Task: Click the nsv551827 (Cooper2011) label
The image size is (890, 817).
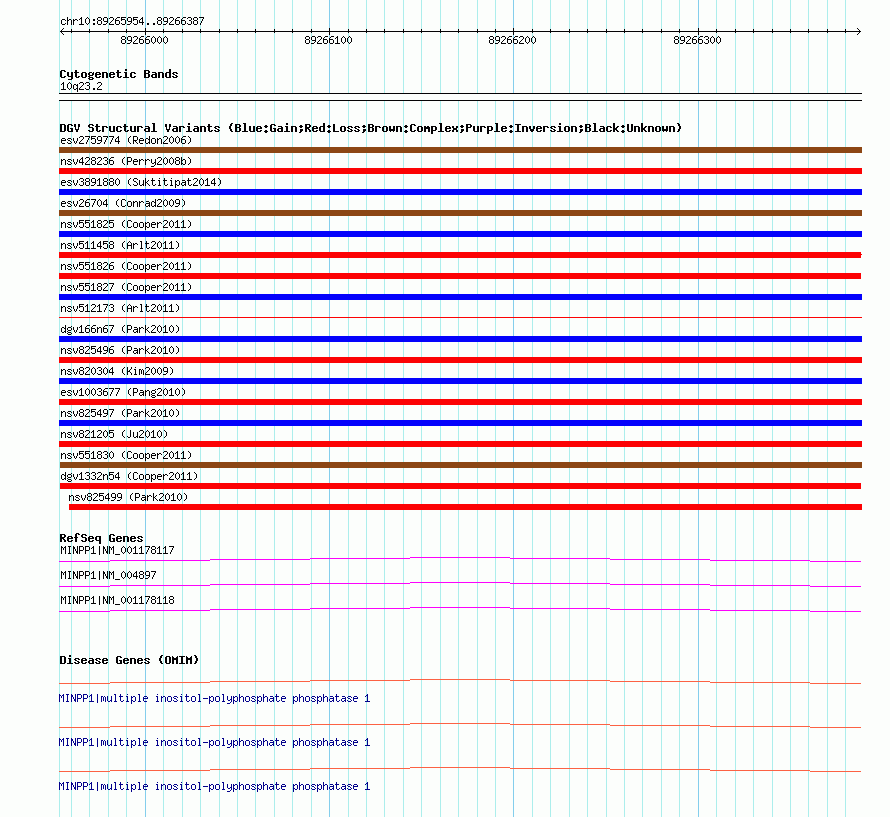Action: point(126,287)
